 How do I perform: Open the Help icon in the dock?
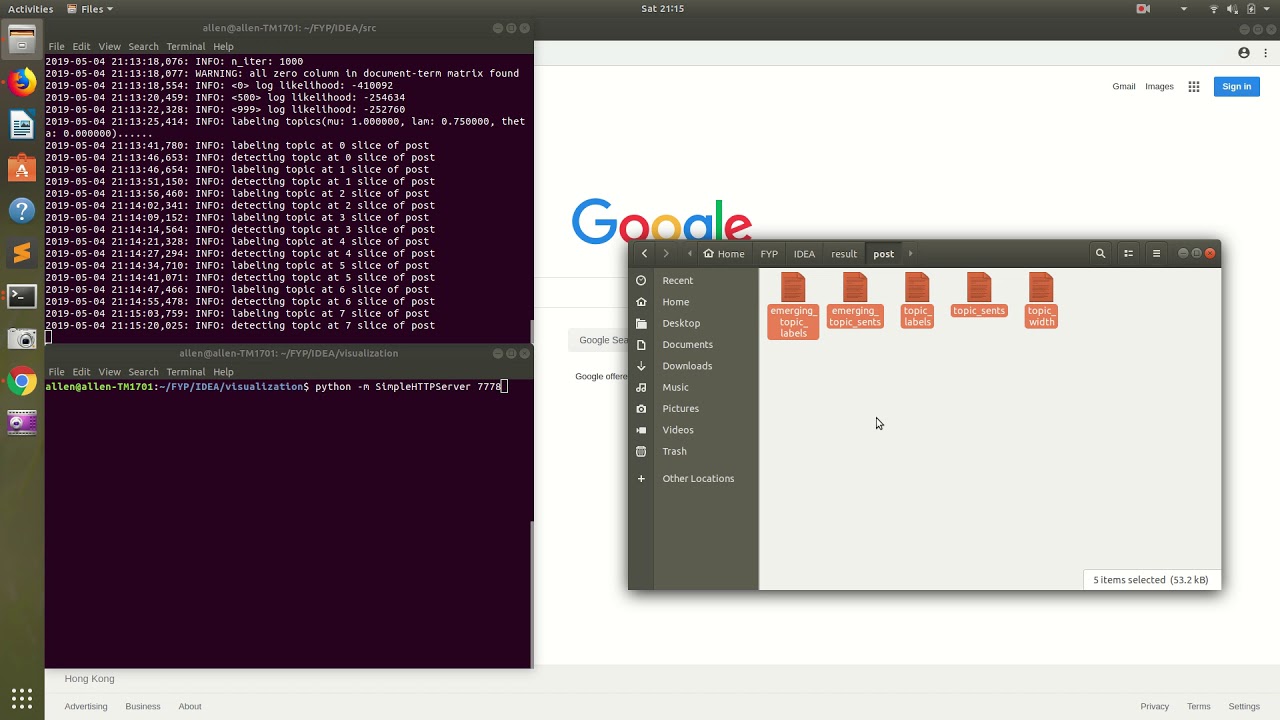coord(22,211)
